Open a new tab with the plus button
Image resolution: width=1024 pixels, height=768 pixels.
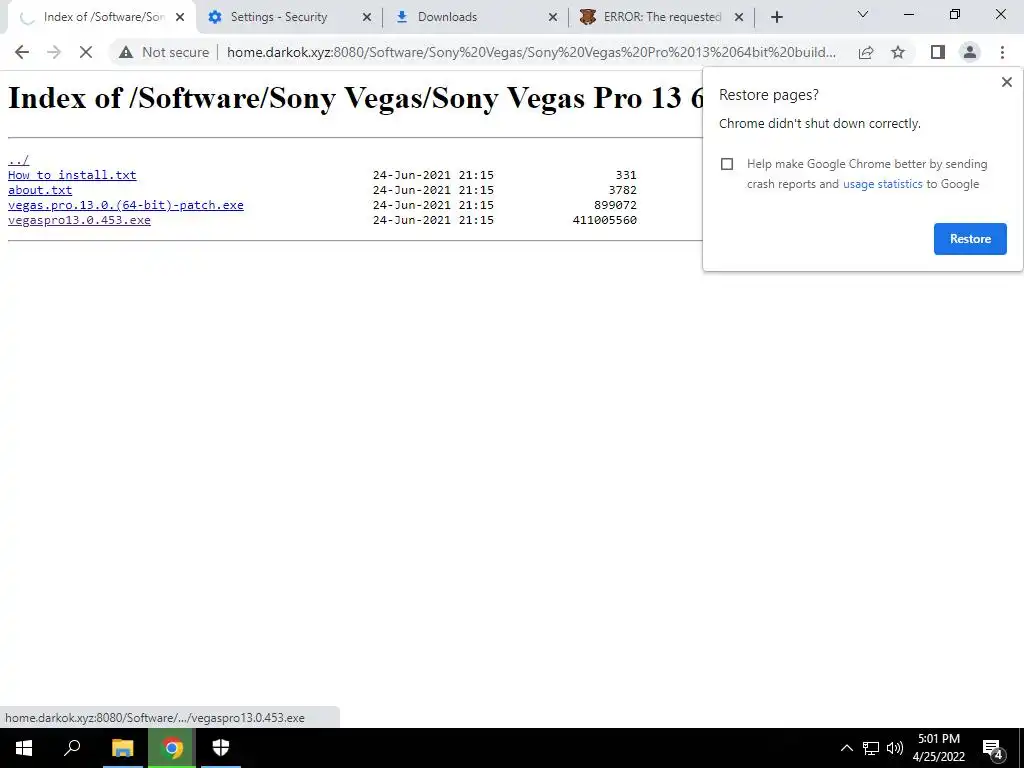(776, 17)
